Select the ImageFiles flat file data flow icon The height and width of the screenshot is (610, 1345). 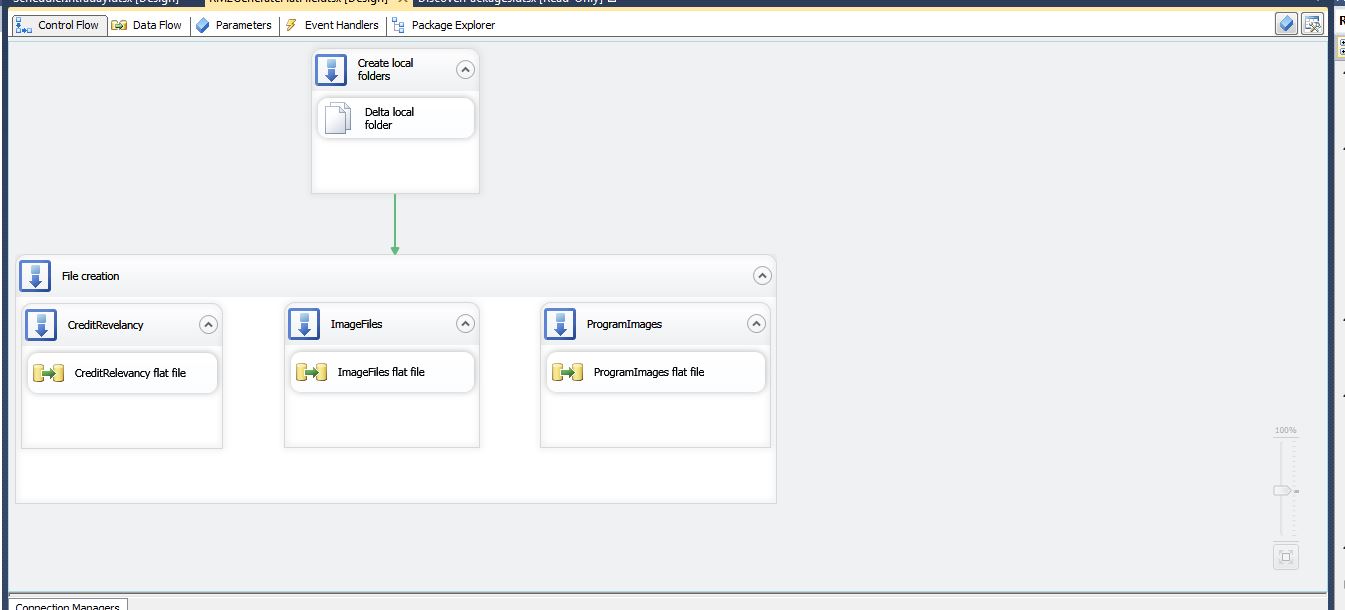(312, 372)
